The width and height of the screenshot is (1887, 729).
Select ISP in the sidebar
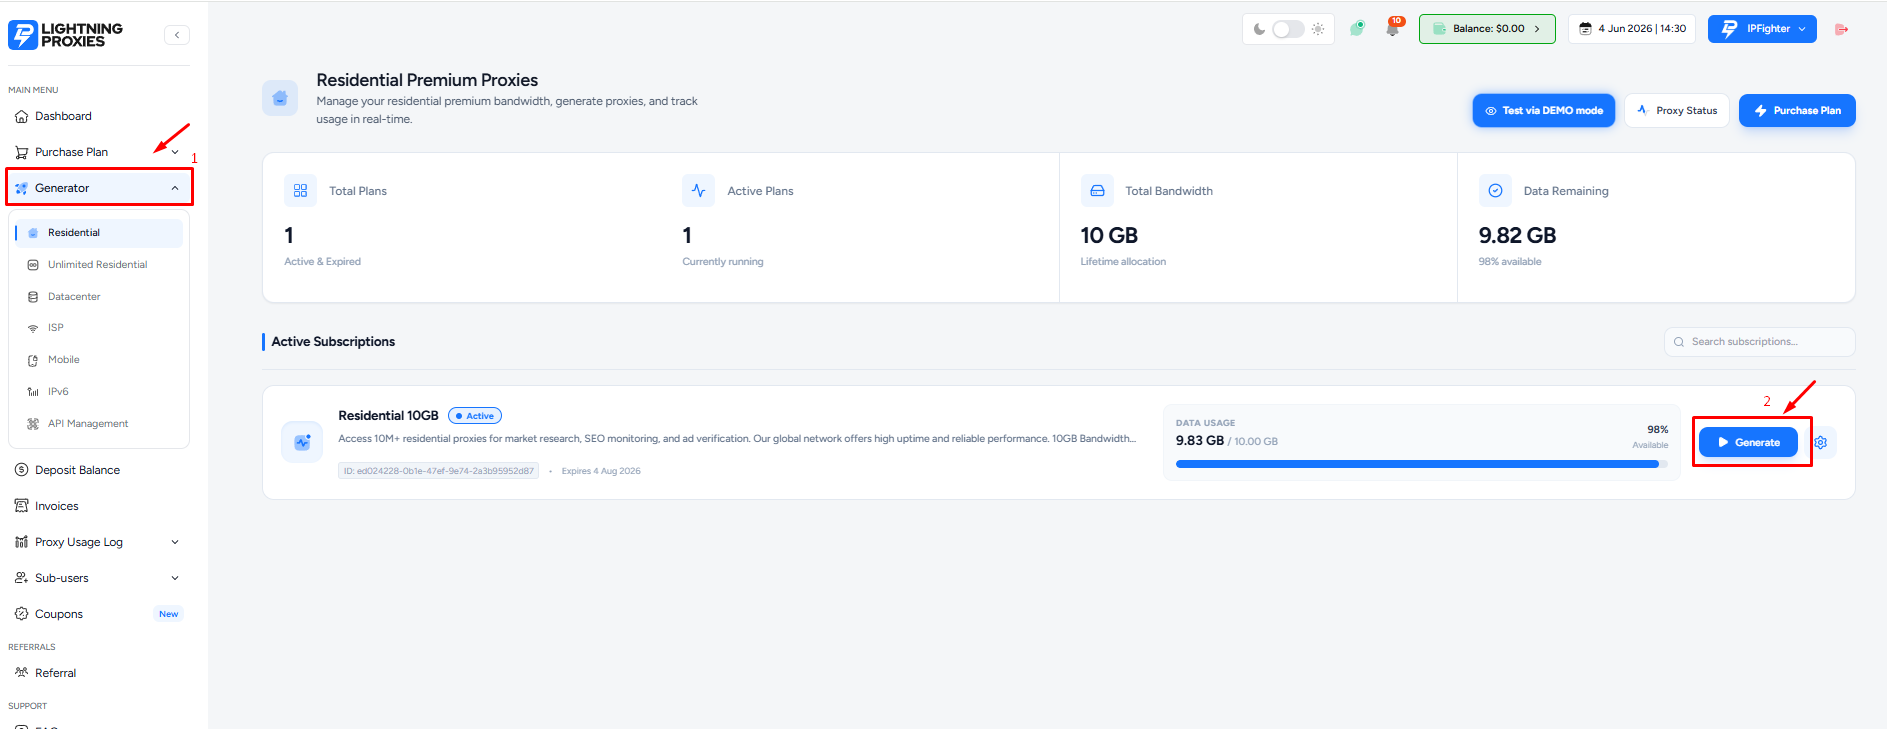[99, 328]
